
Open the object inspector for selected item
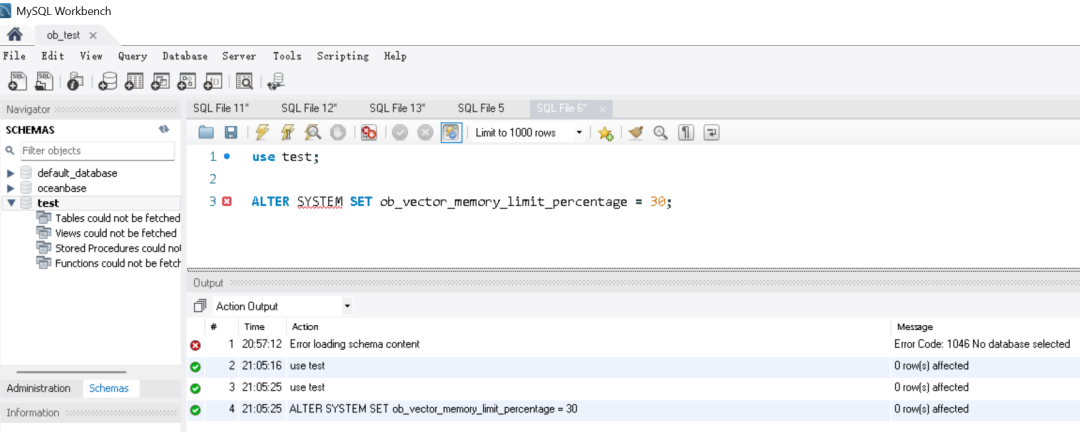click(x=76, y=81)
